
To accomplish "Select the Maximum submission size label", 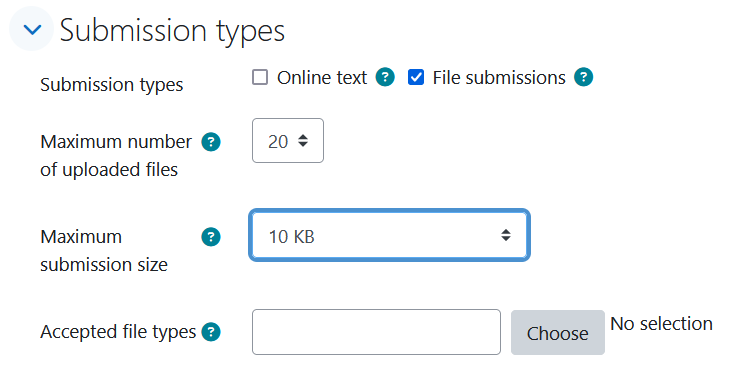I will click(x=104, y=251).
